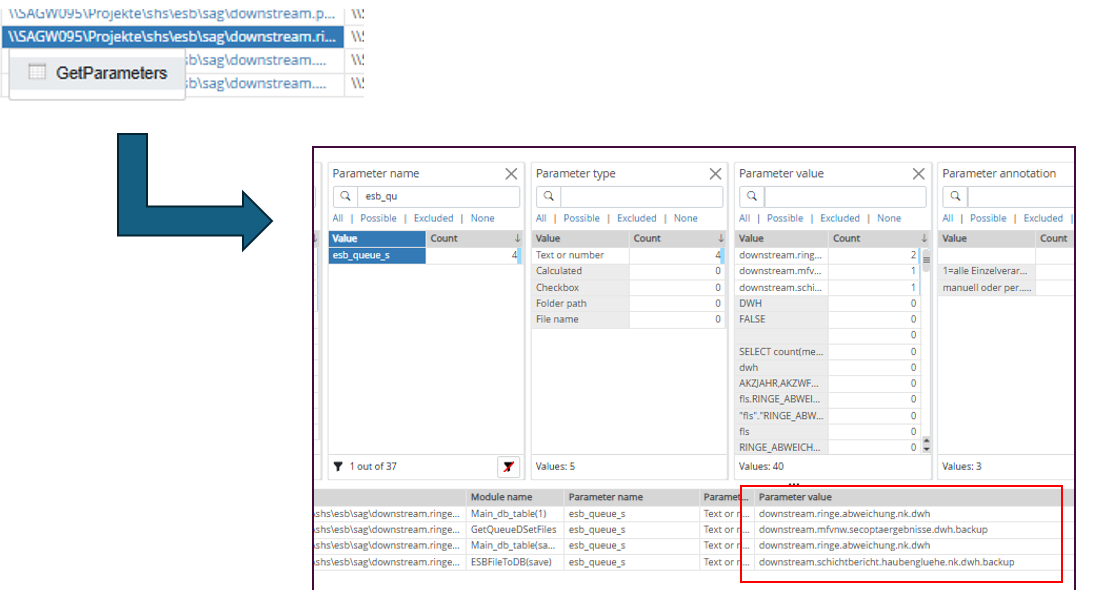The width and height of the screenshot is (1096, 590).
Task: Click the 'All' link under Parameter annotation
Action: (x=947, y=218)
